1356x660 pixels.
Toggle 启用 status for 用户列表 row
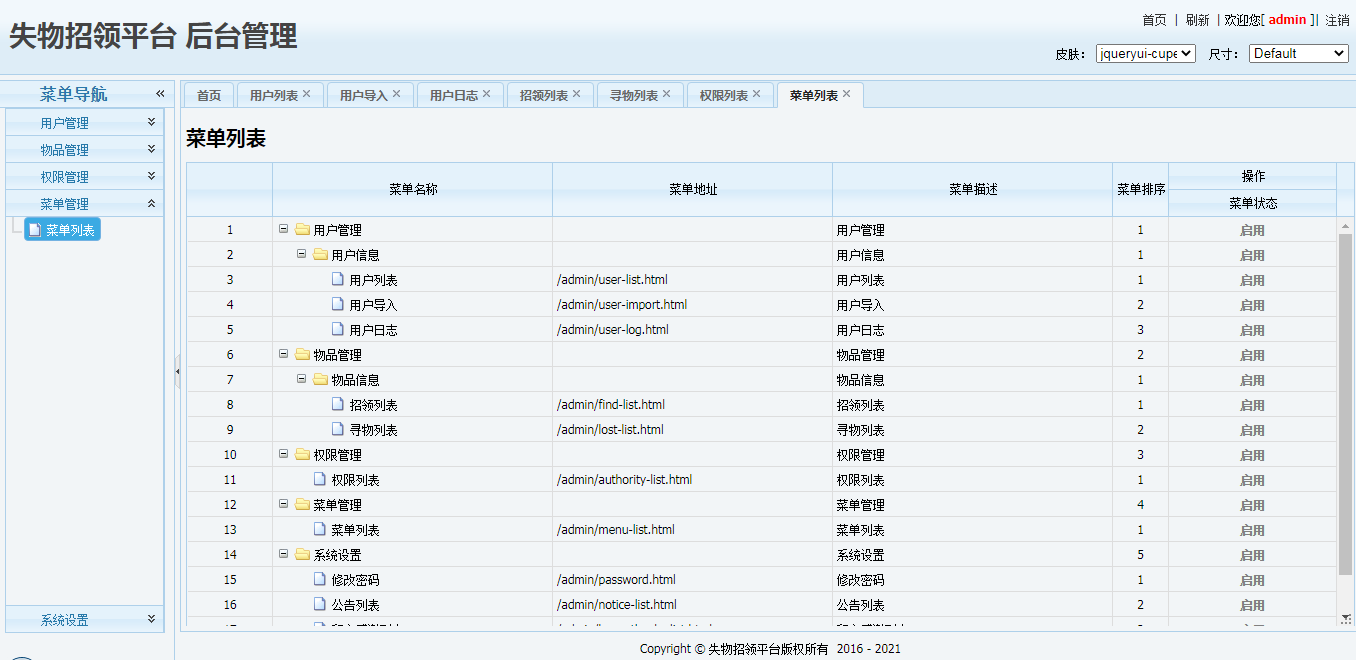[x=1252, y=280]
